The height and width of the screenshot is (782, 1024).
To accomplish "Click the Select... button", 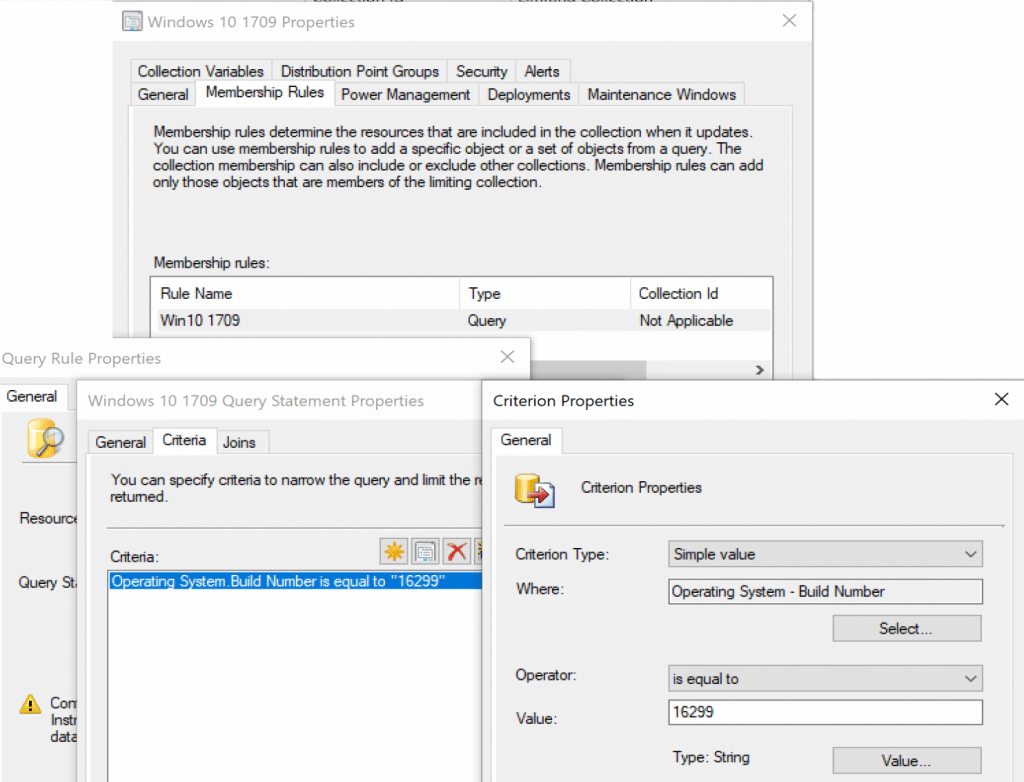I will click(x=906, y=629).
